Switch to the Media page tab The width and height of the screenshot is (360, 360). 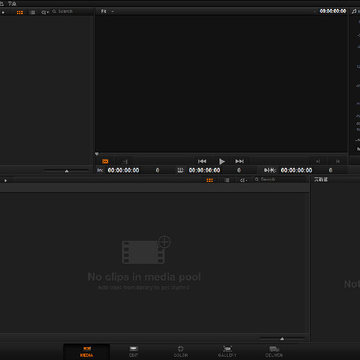(x=86, y=352)
